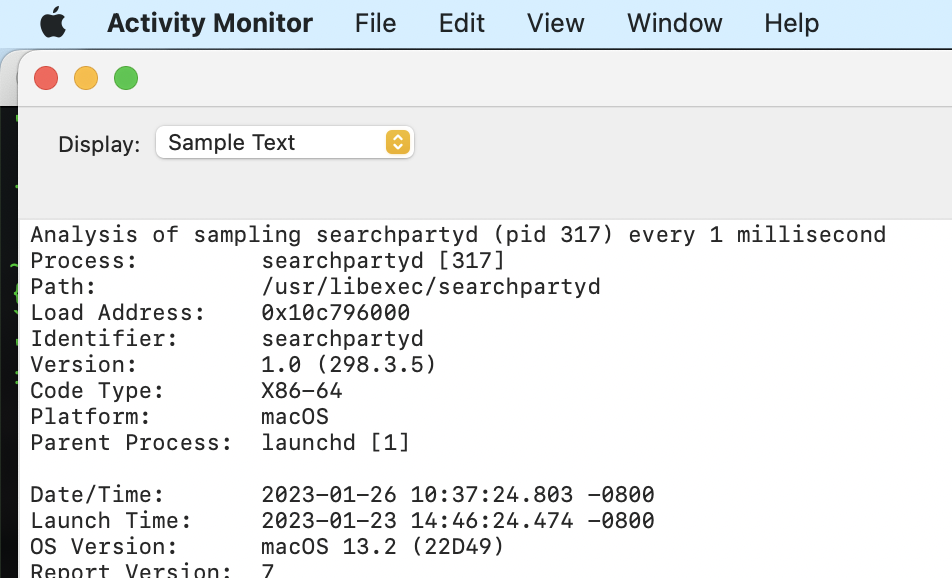Open the Activity Monitor app menu
952x578 pixels.
coord(210,23)
